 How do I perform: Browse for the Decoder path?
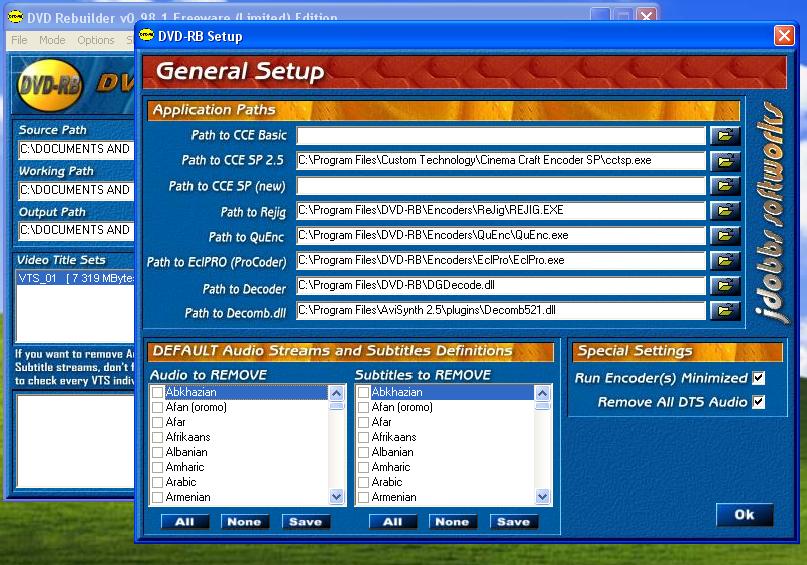(x=725, y=286)
